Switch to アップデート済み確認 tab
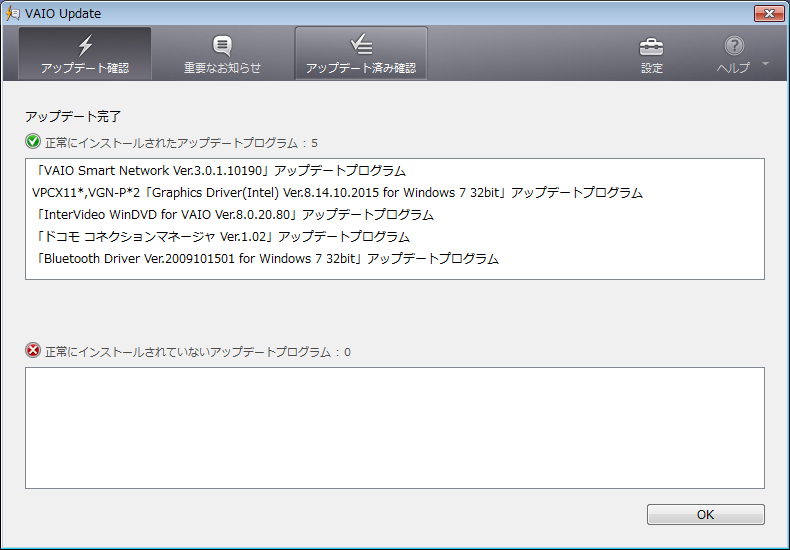 [x=361, y=53]
